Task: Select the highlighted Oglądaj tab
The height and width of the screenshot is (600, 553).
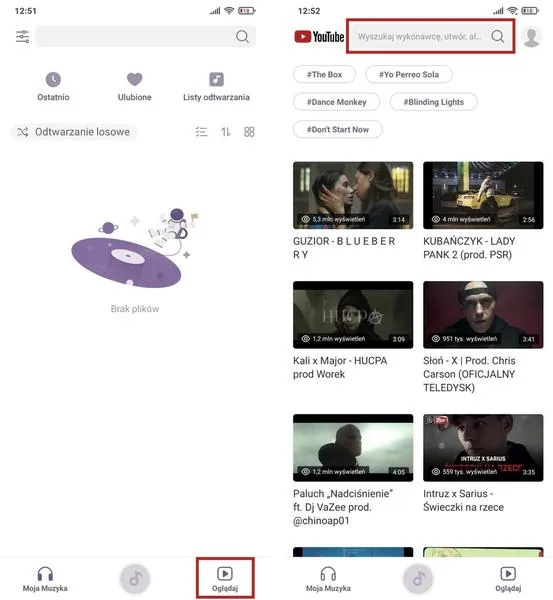Action: pyautogui.click(x=225, y=579)
